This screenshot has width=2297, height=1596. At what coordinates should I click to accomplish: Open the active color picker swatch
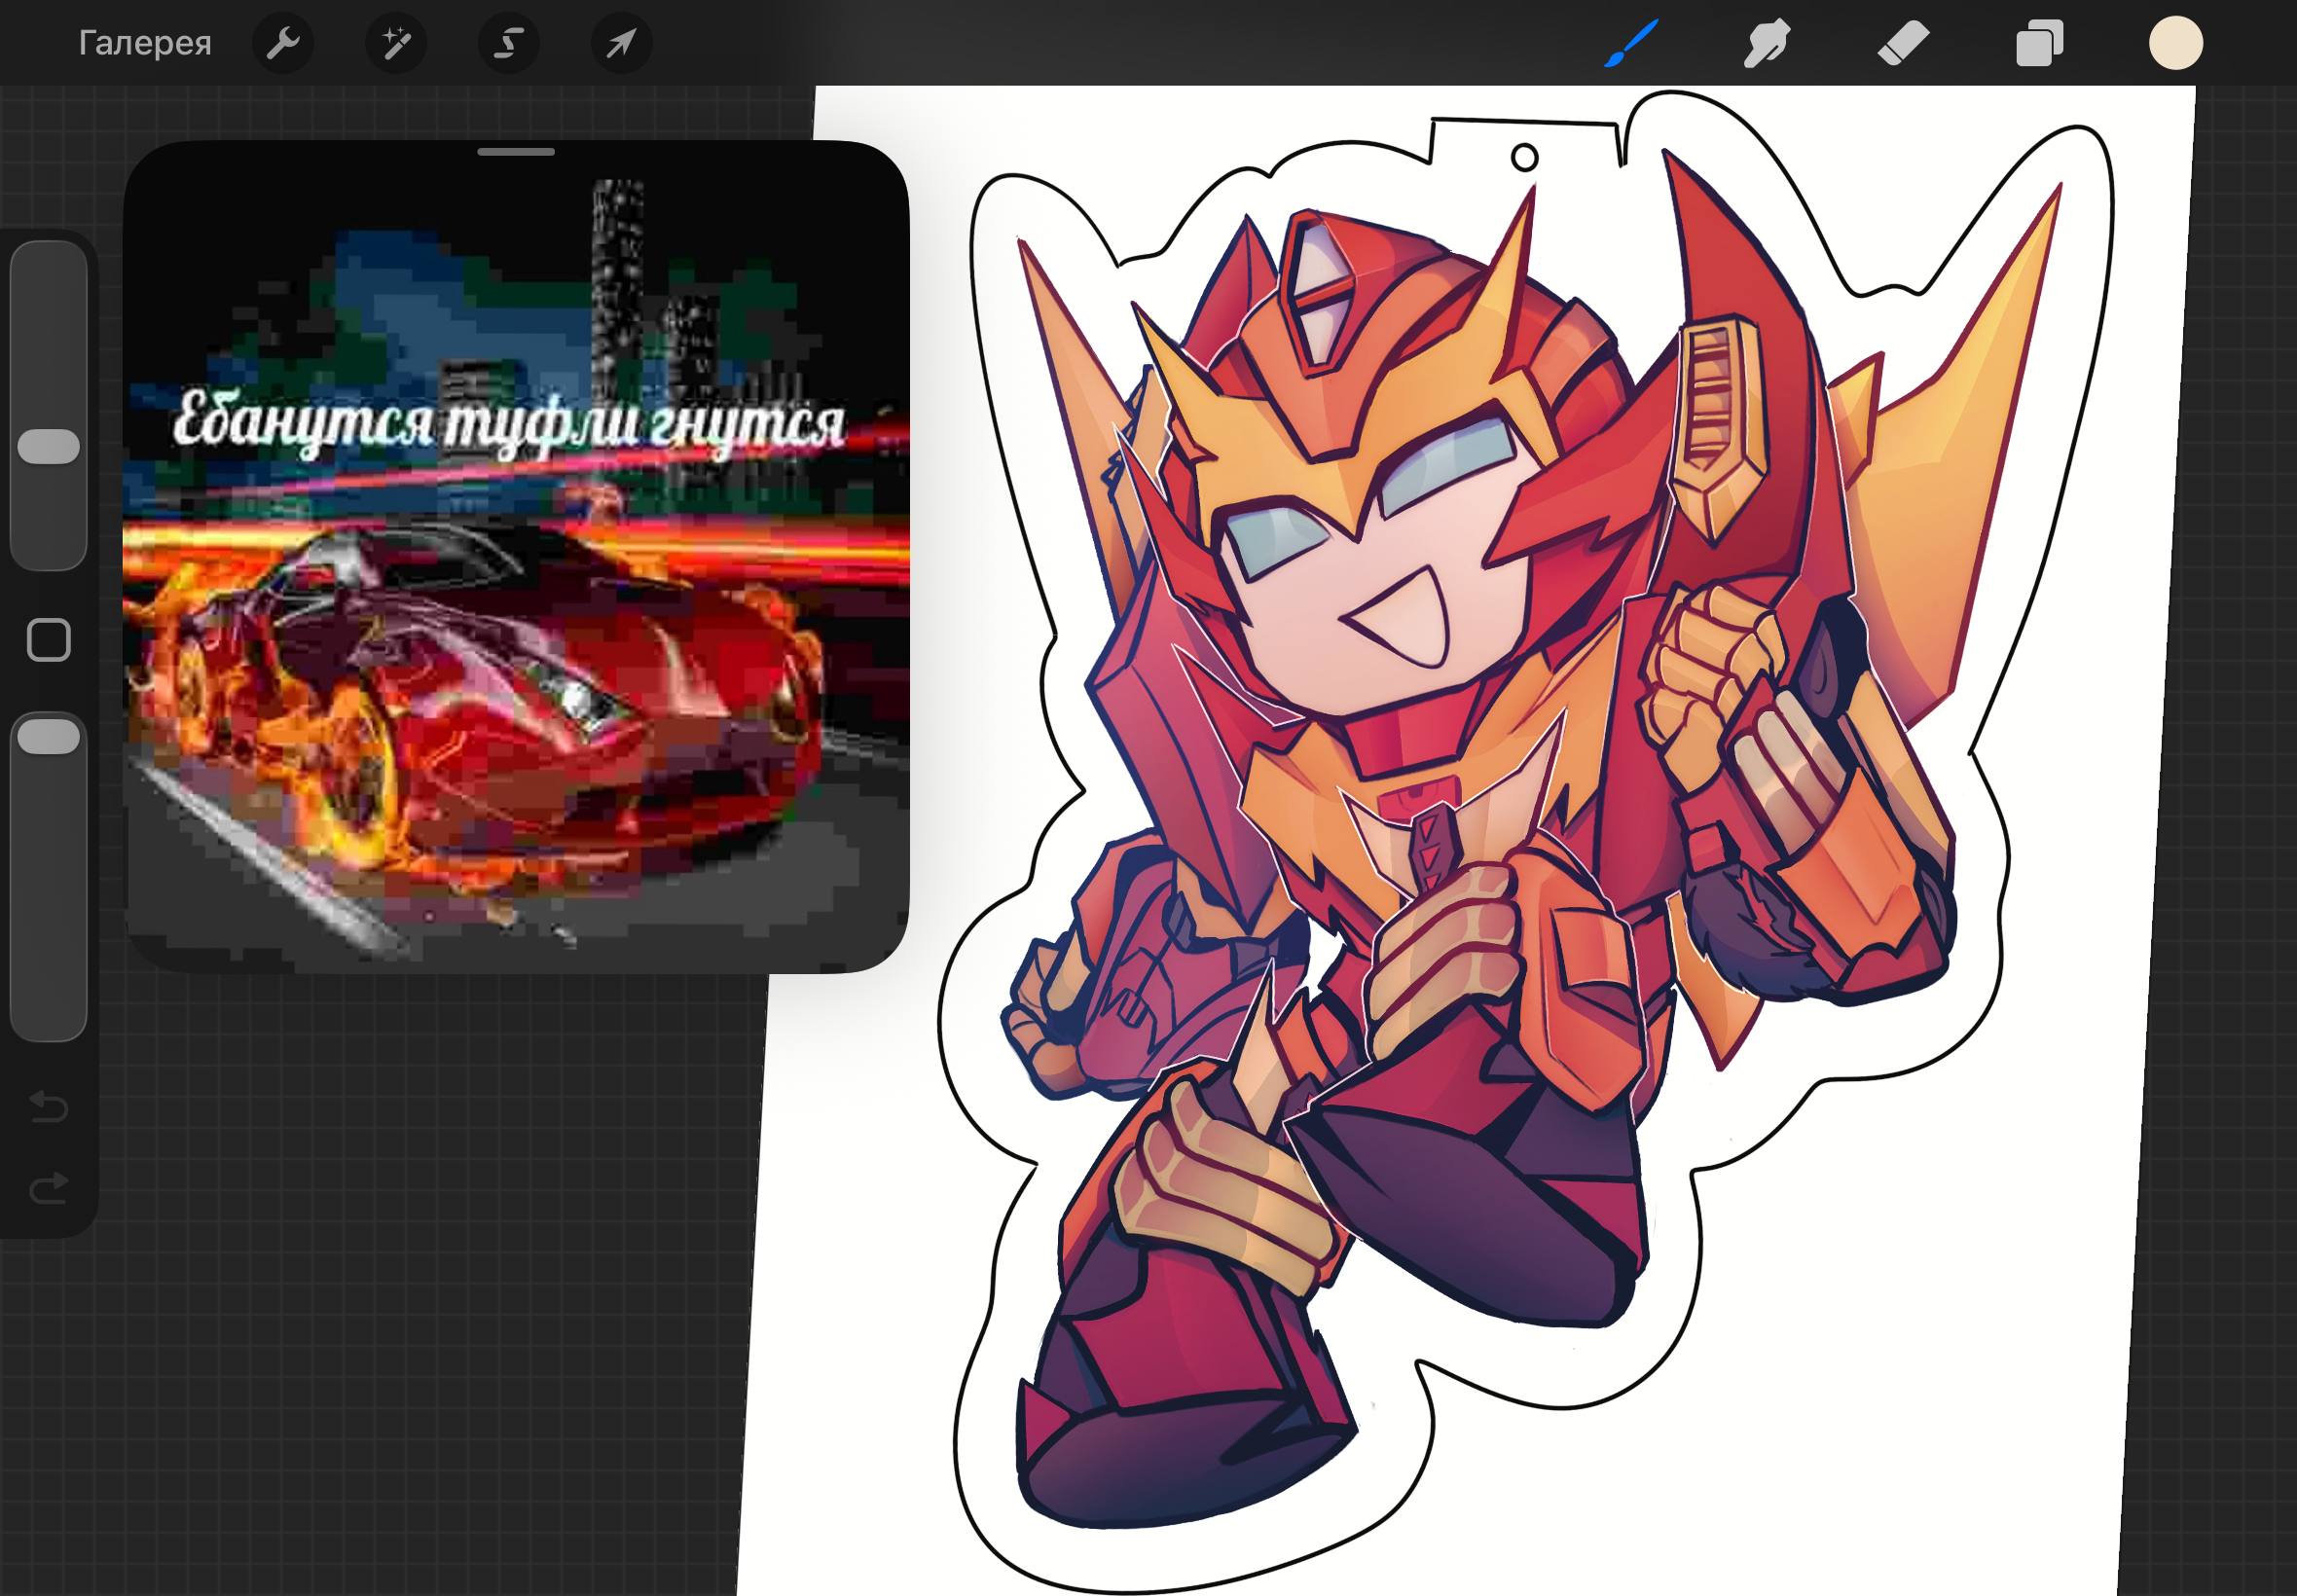coord(2176,43)
